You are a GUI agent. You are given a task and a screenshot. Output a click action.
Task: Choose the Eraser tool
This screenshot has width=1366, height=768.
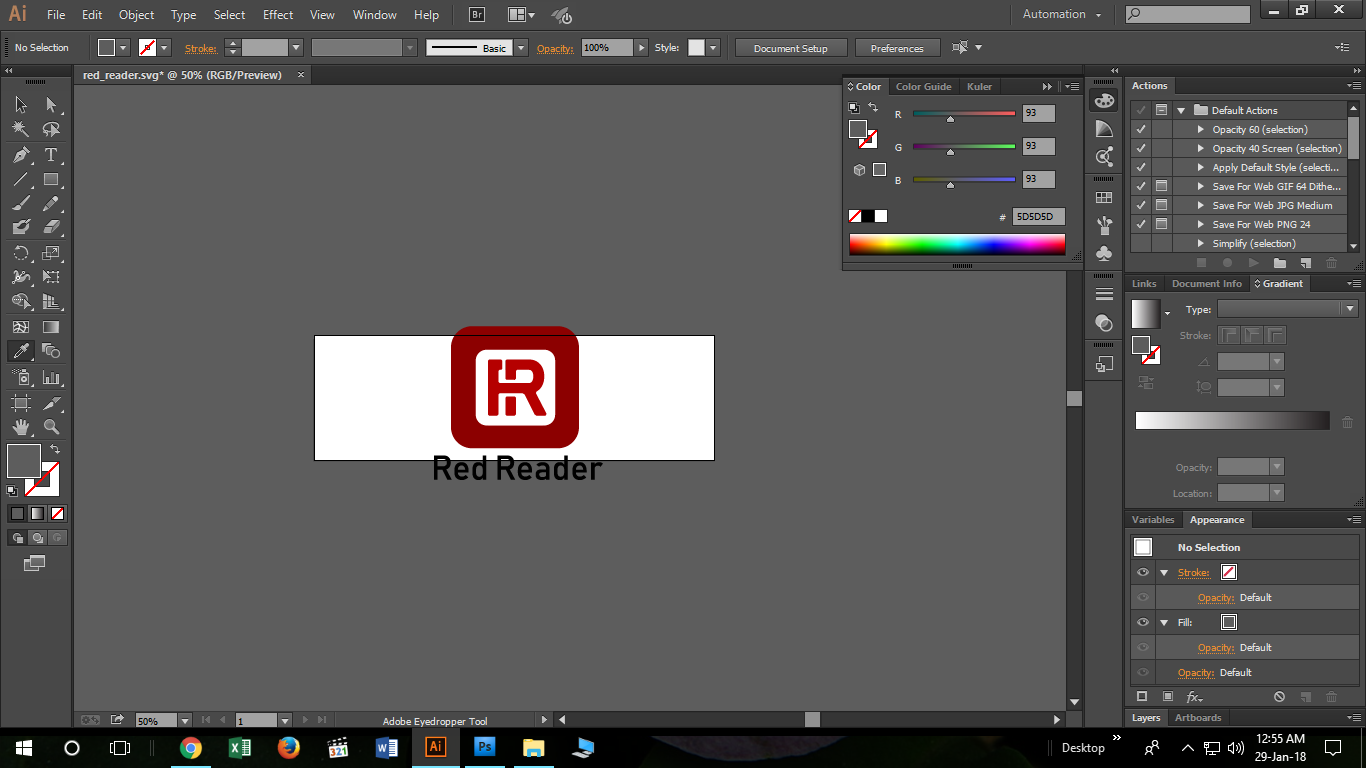point(51,228)
